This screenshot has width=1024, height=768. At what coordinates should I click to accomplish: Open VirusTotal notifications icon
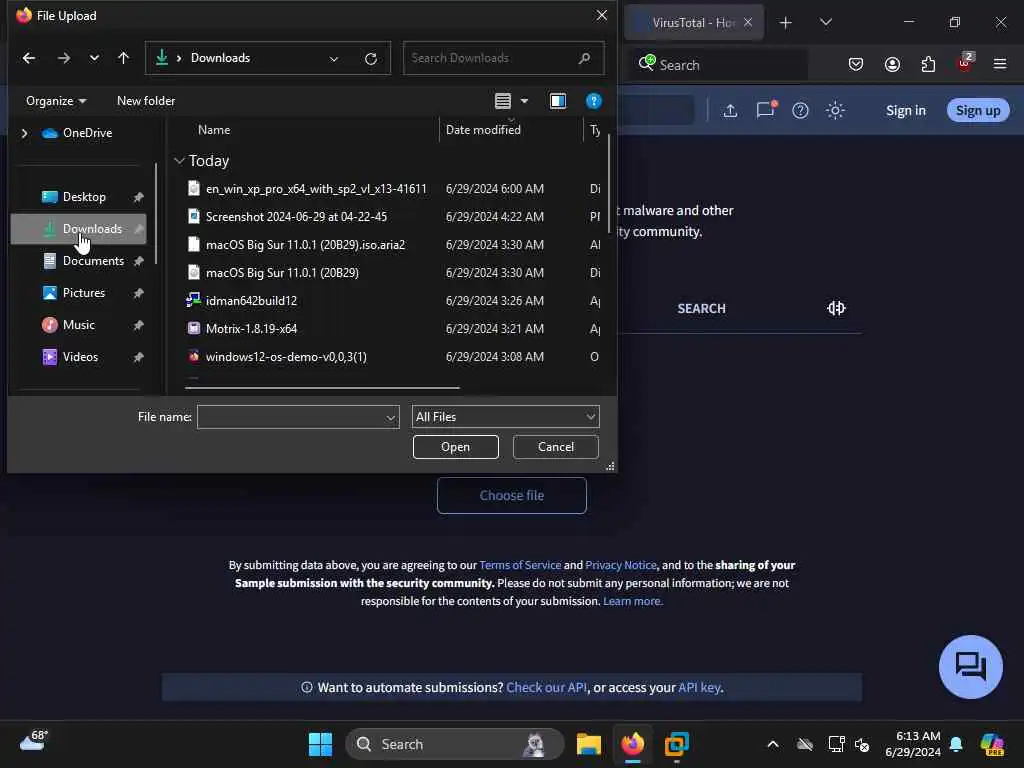pyautogui.click(x=765, y=110)
